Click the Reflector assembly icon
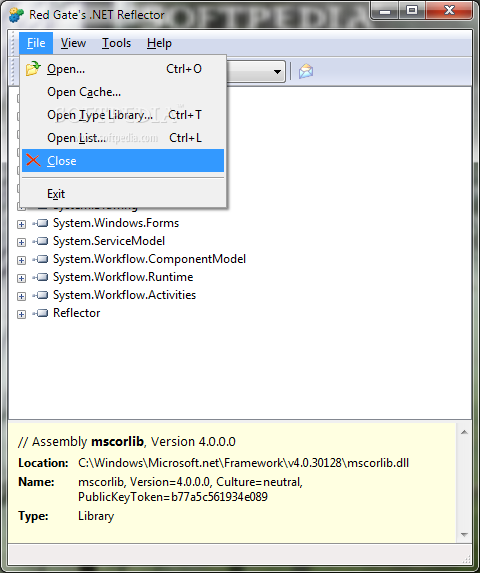This screenshot has width=480, height=573. tap(40, 313)
